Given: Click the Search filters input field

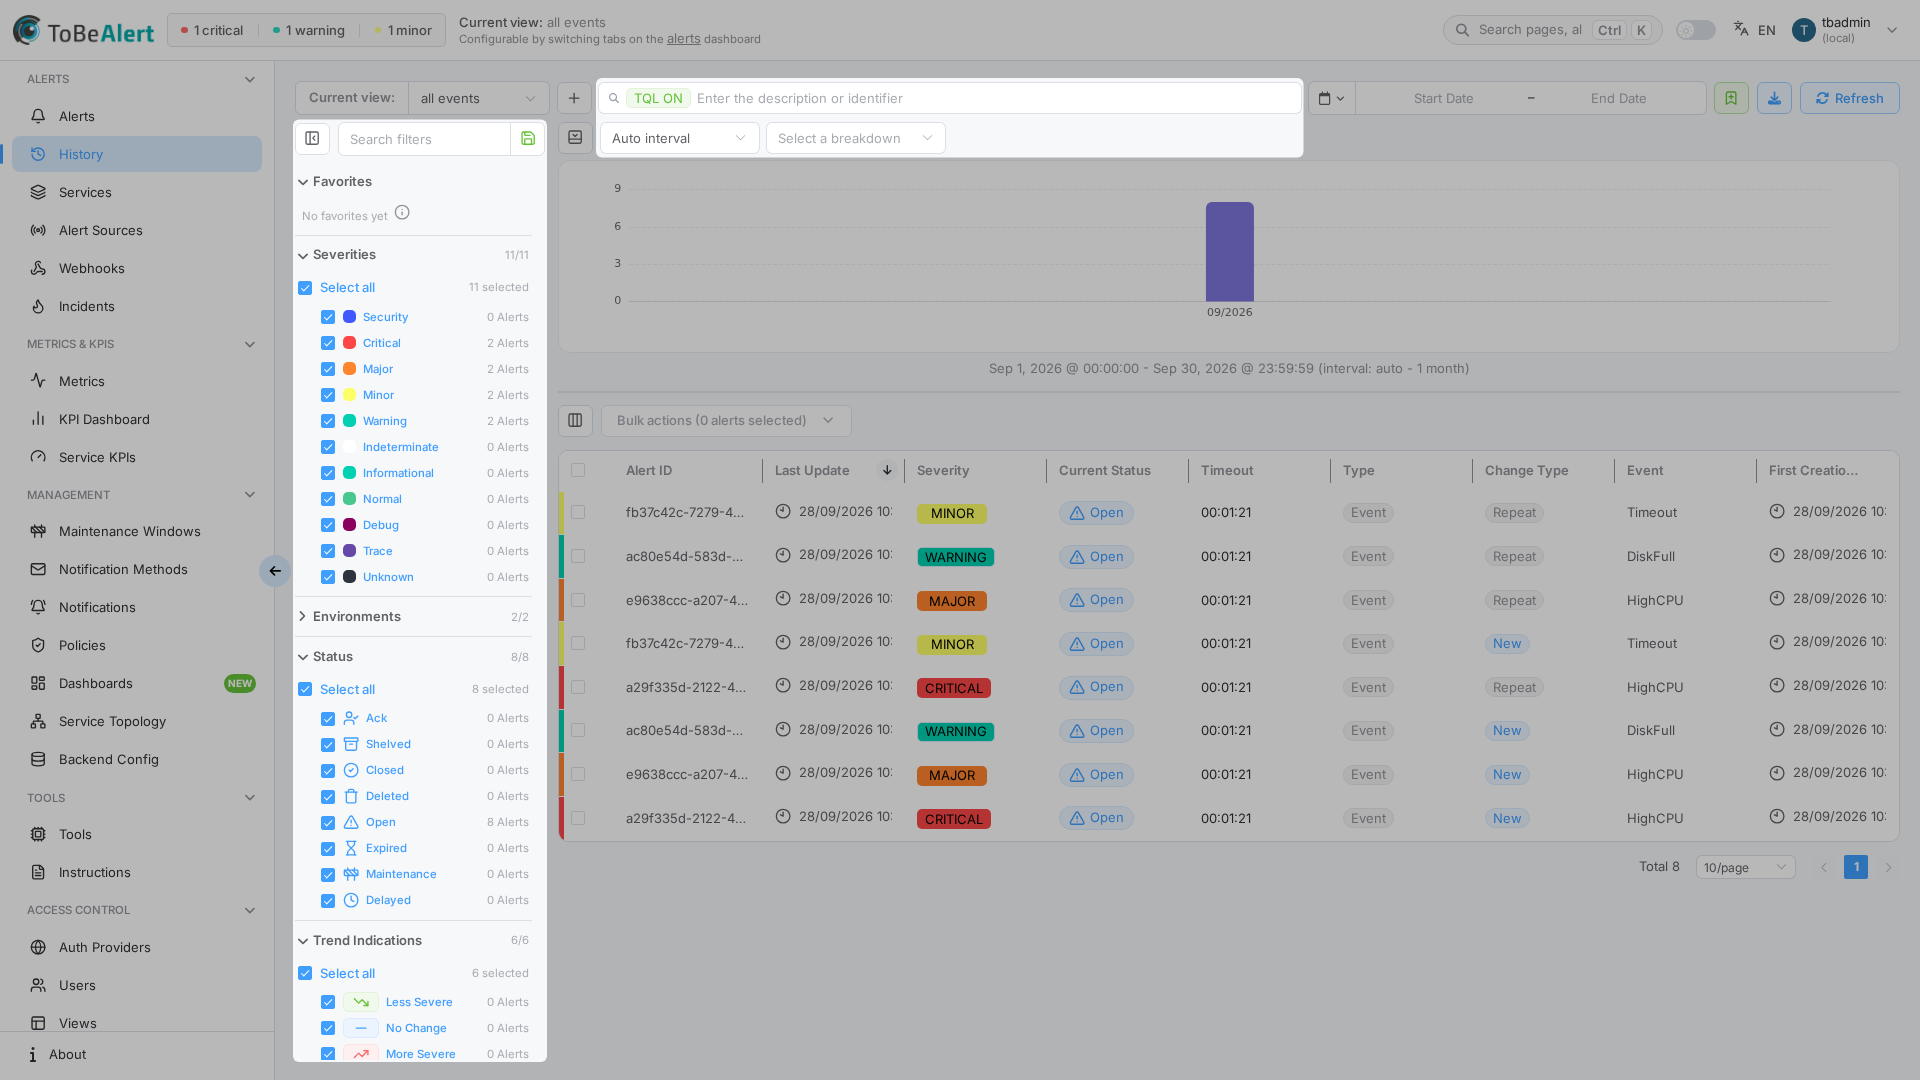Looking at the screenshot, I should [x=424, y=139].
